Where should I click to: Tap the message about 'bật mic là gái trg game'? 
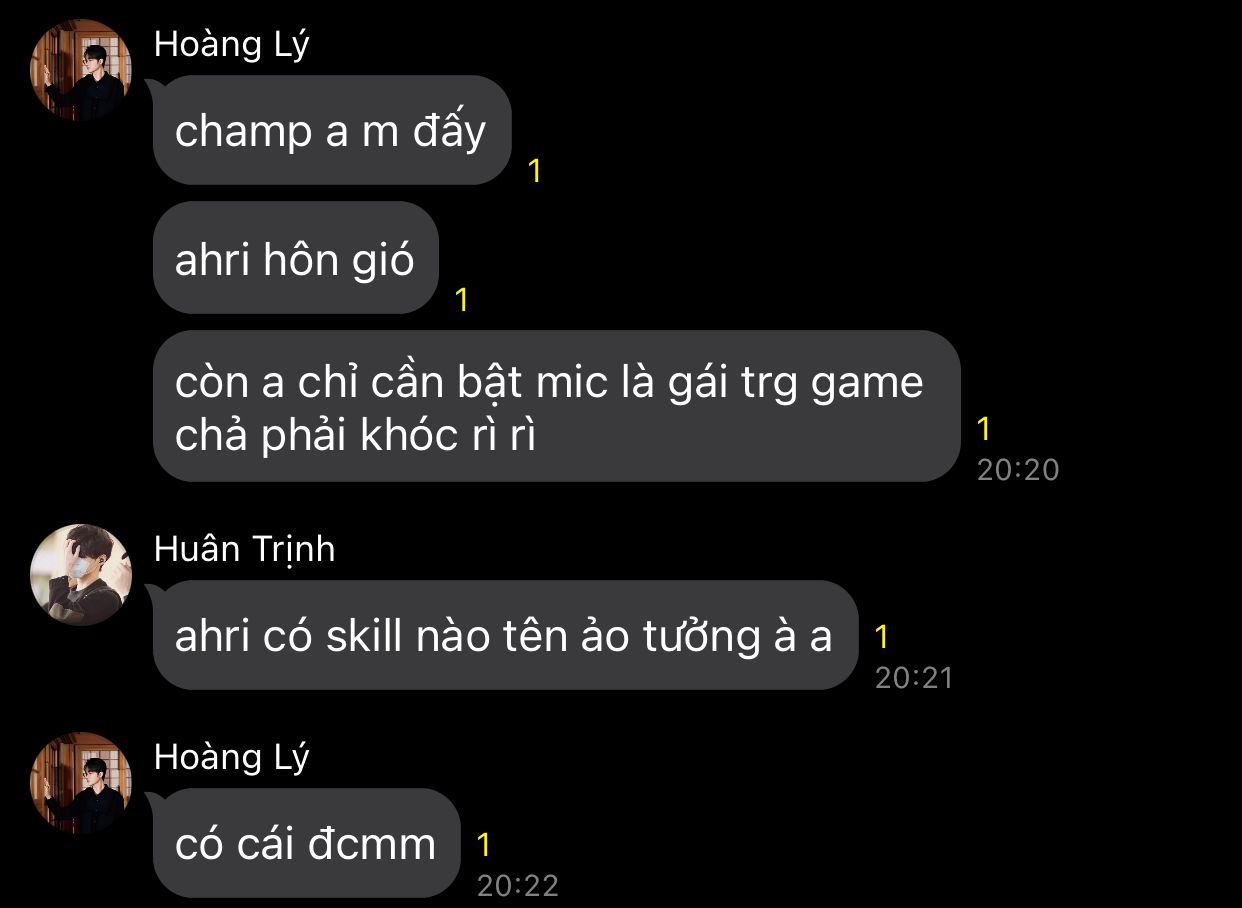557,406
